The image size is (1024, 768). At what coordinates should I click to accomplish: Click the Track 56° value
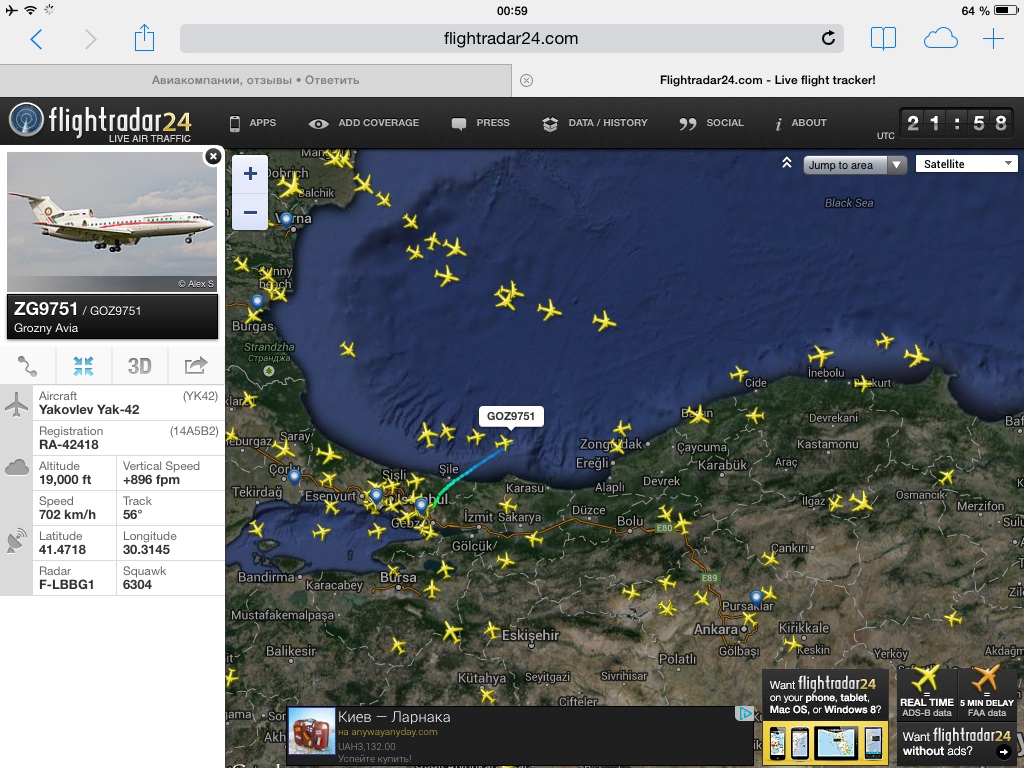coord(133,515)
